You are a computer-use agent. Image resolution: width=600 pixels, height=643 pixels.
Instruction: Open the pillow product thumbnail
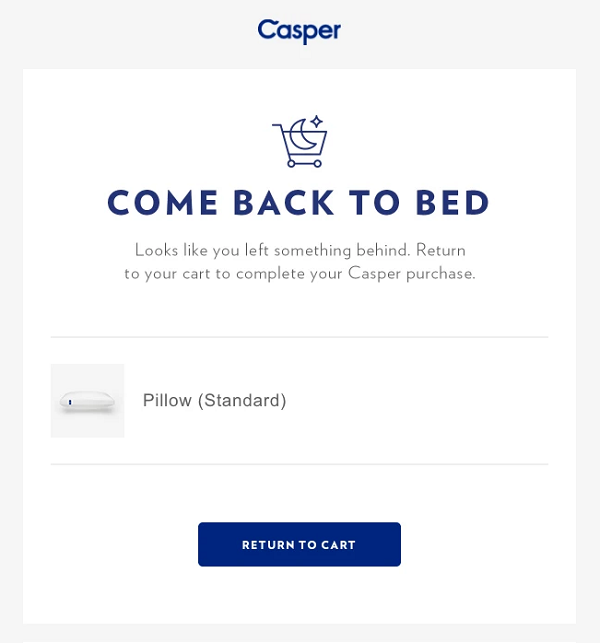pos(87,401)
